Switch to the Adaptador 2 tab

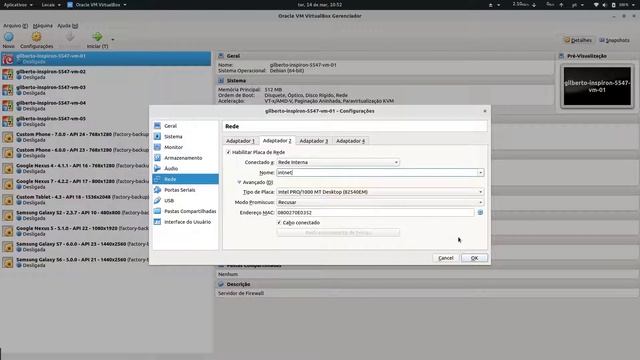(x=277, y=140)
